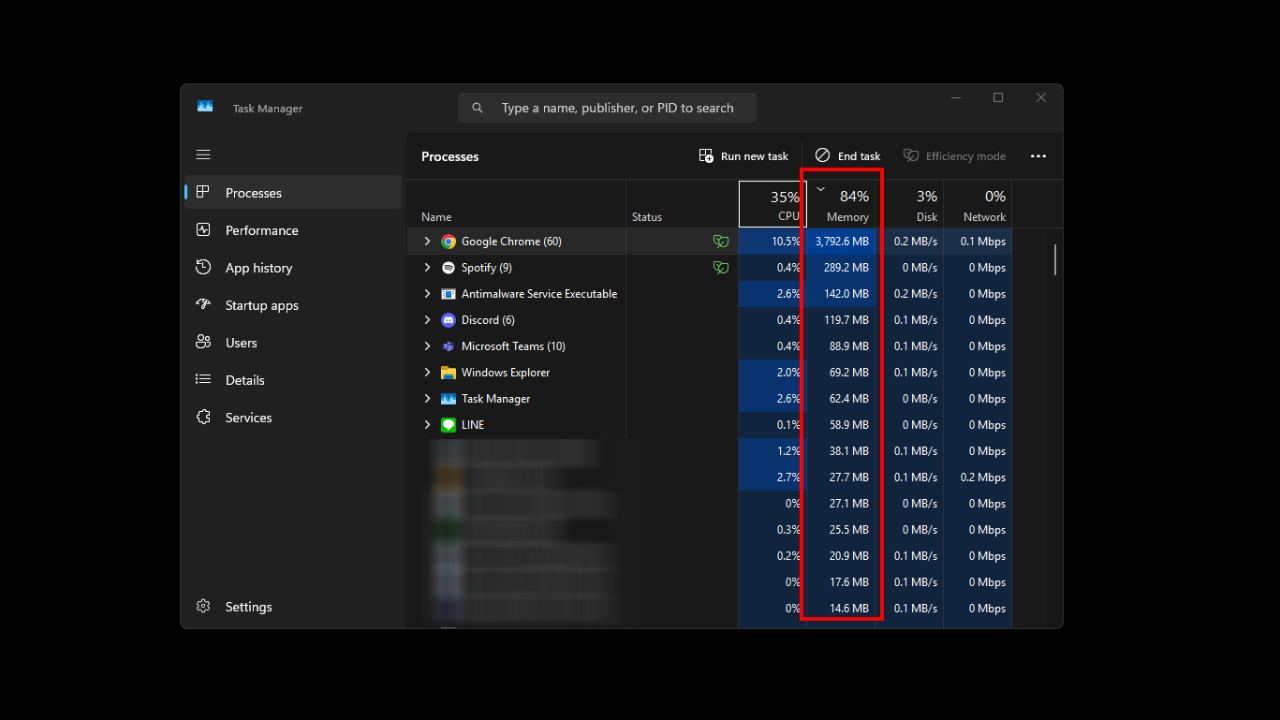Viewport: 1280px width, 720px height.
Task: Sort by the Name column header
Action: [517, 204]
